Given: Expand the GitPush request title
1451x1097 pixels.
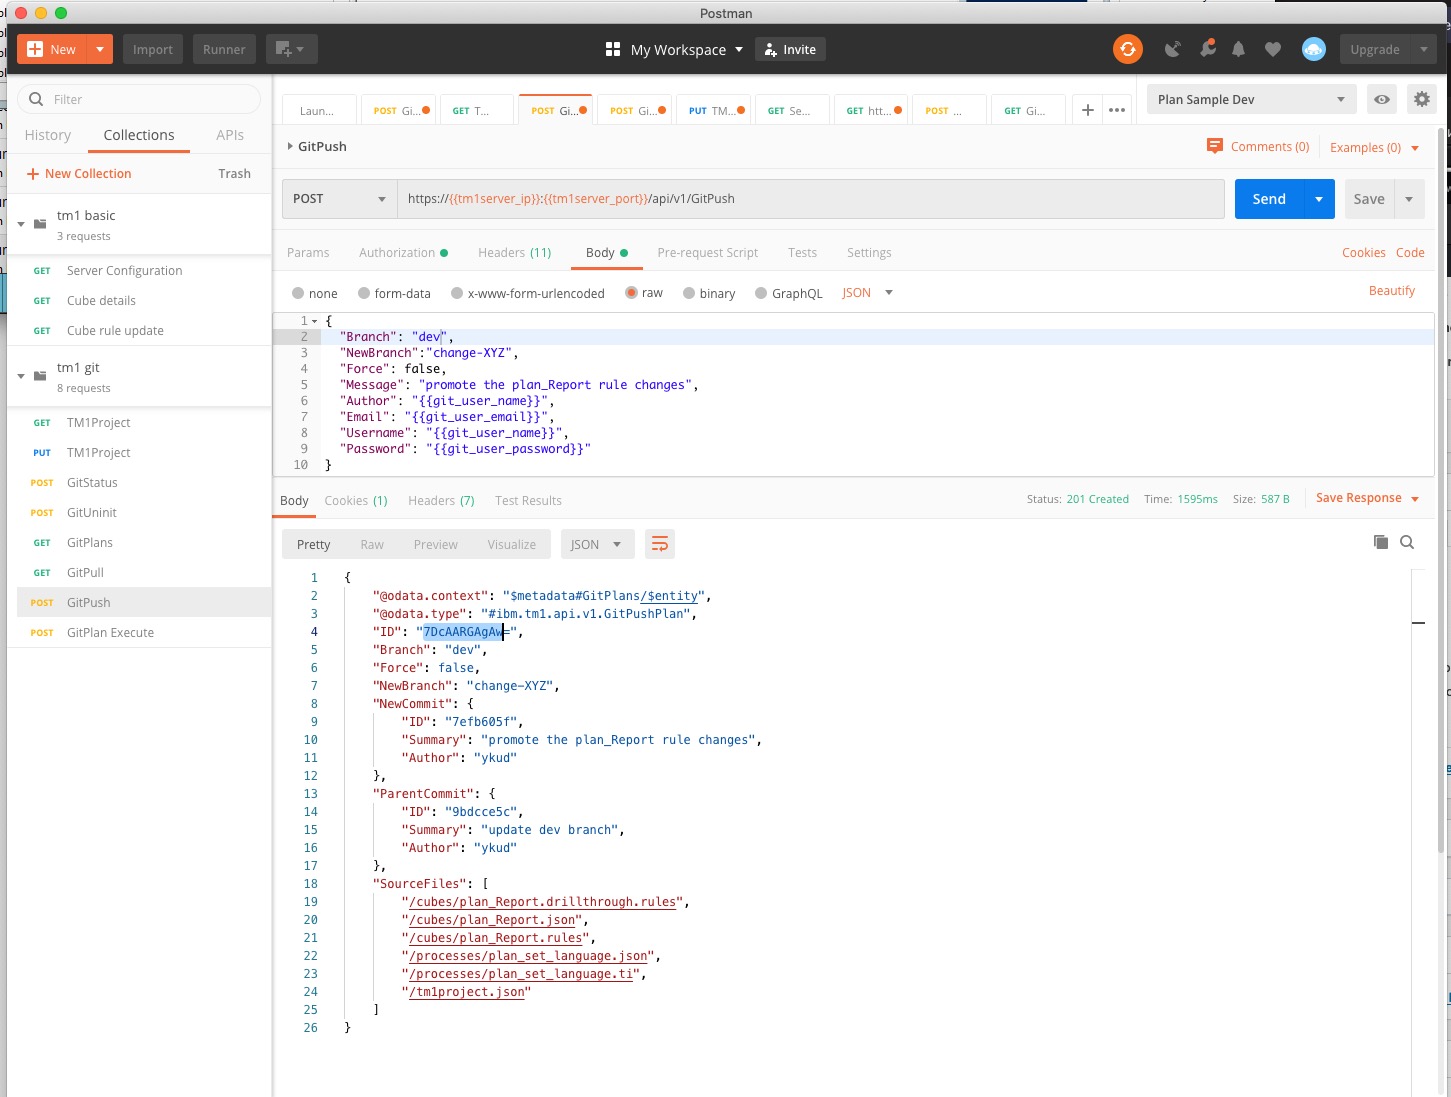Looking at the screenshot, I should [290, 146].
